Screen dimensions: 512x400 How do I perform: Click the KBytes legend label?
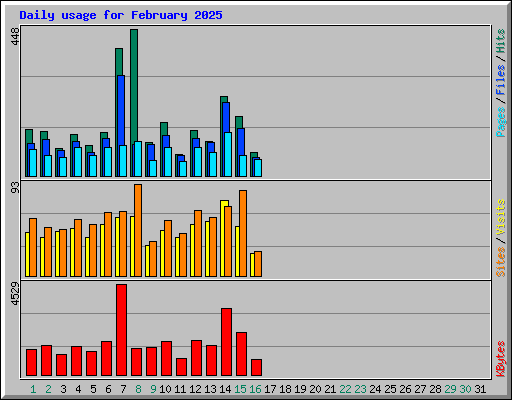500,359
